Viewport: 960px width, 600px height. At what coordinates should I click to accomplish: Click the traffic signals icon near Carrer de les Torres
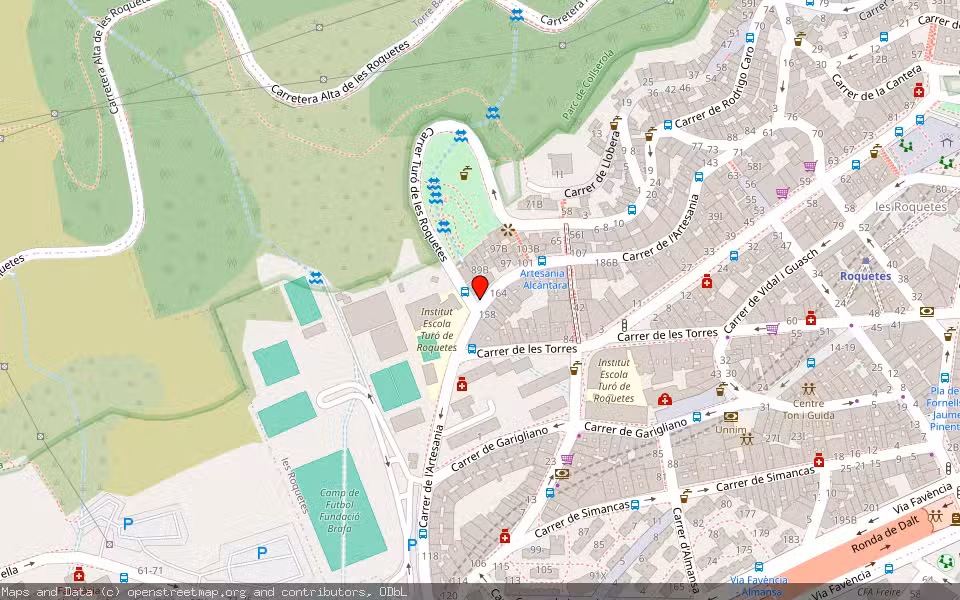tap(626, 323)
